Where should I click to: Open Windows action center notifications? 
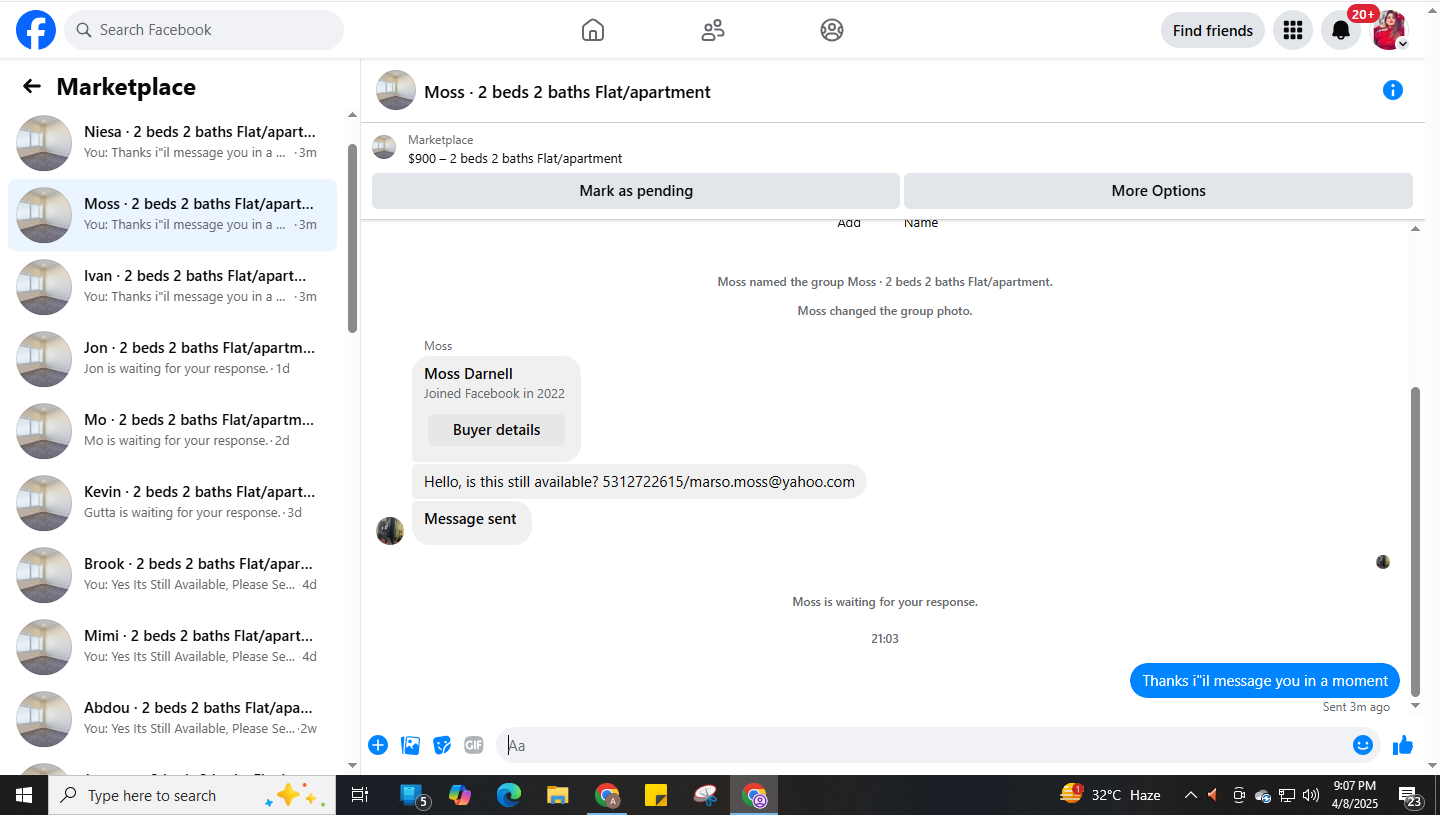[x=1410, y=796]
